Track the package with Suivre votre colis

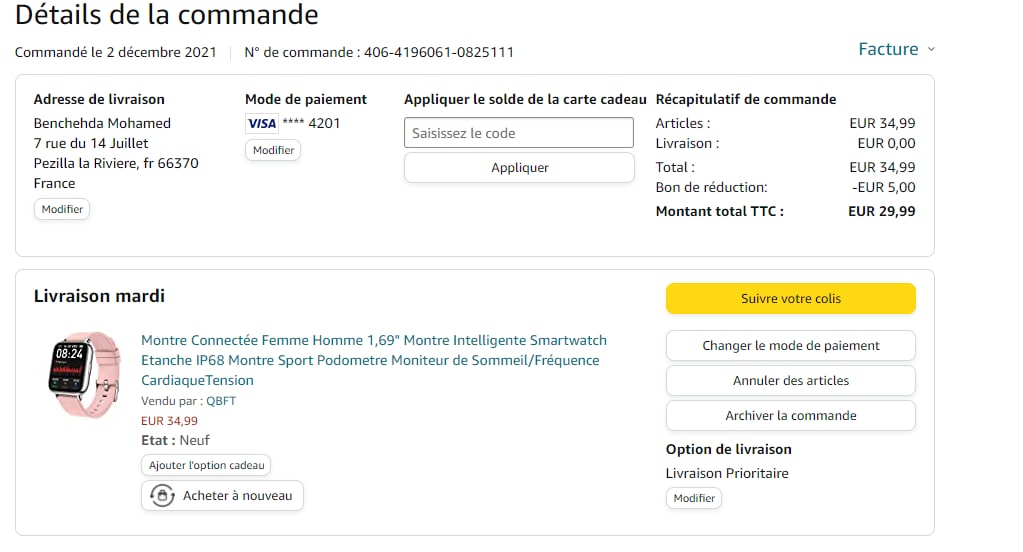pyautogui.click(x=790, y=299)
